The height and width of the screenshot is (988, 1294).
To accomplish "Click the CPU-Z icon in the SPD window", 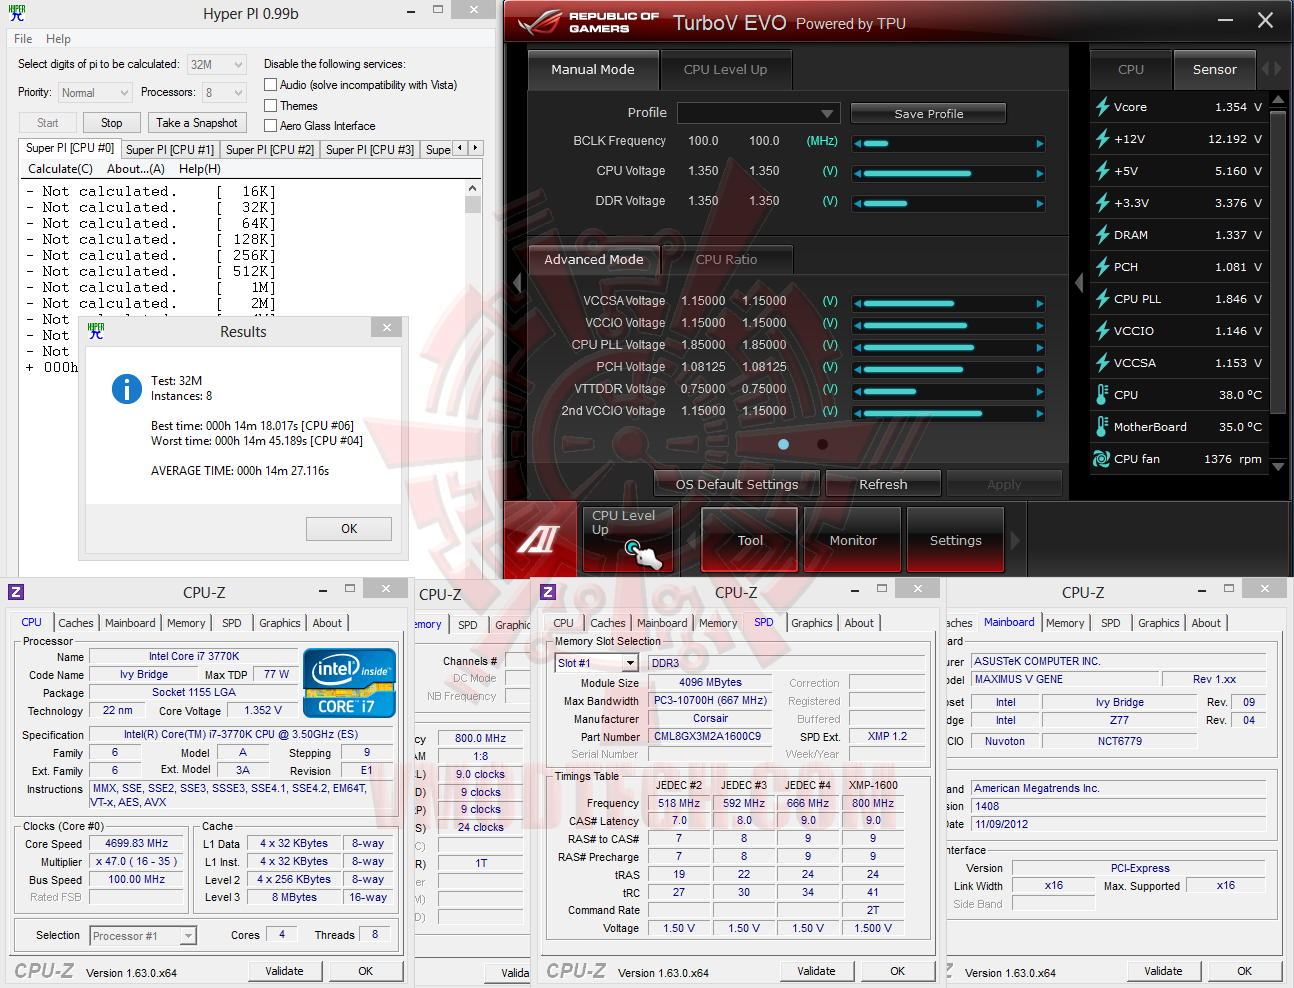I will (548, 592).
